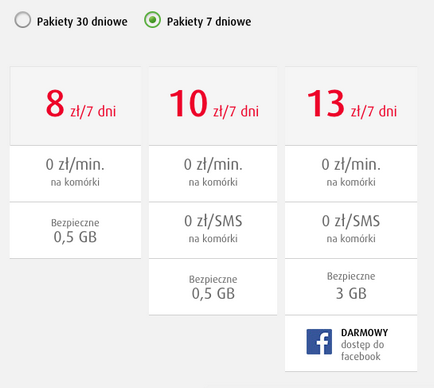
Task: Click Bezpieczne 0,5 GB in 8 zł package
Action: (75, 230)
